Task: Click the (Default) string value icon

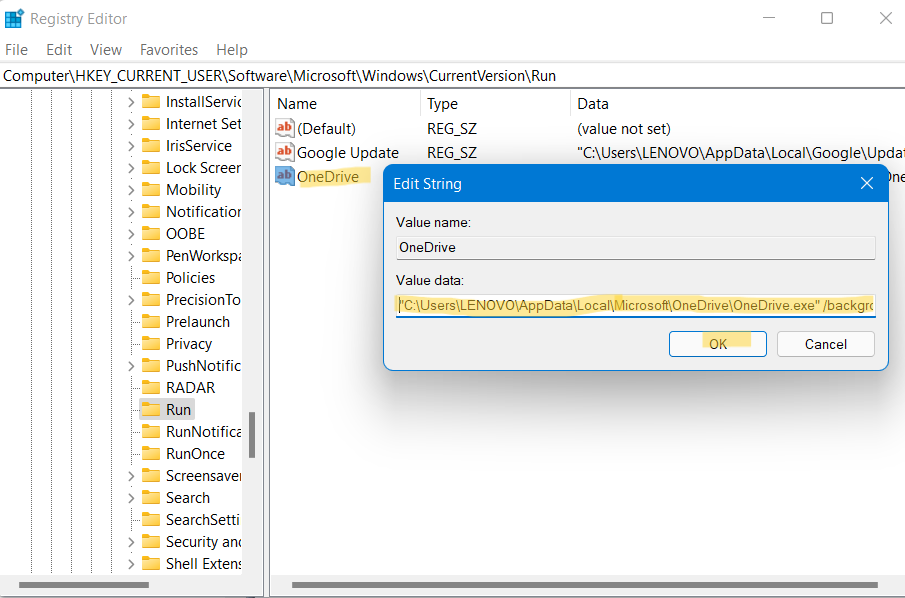Action: click(x=285, y=128)
